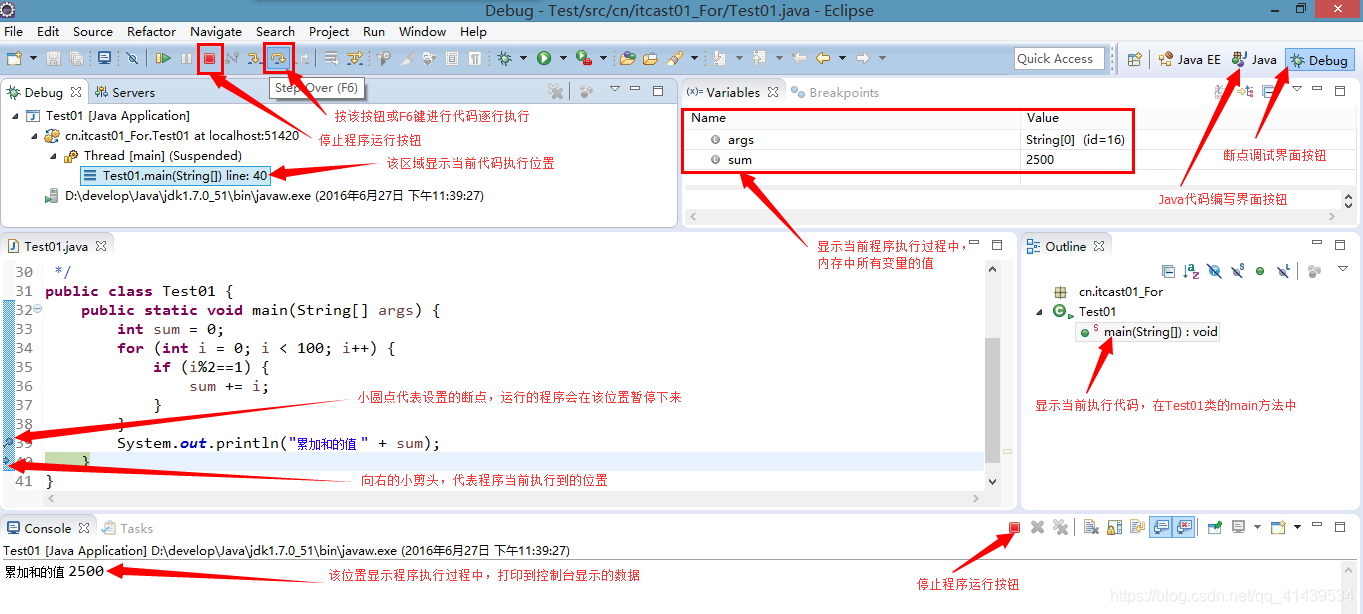Click the Save All toolbar icon
Screen dimensions: 1363x614
[75, 58]
